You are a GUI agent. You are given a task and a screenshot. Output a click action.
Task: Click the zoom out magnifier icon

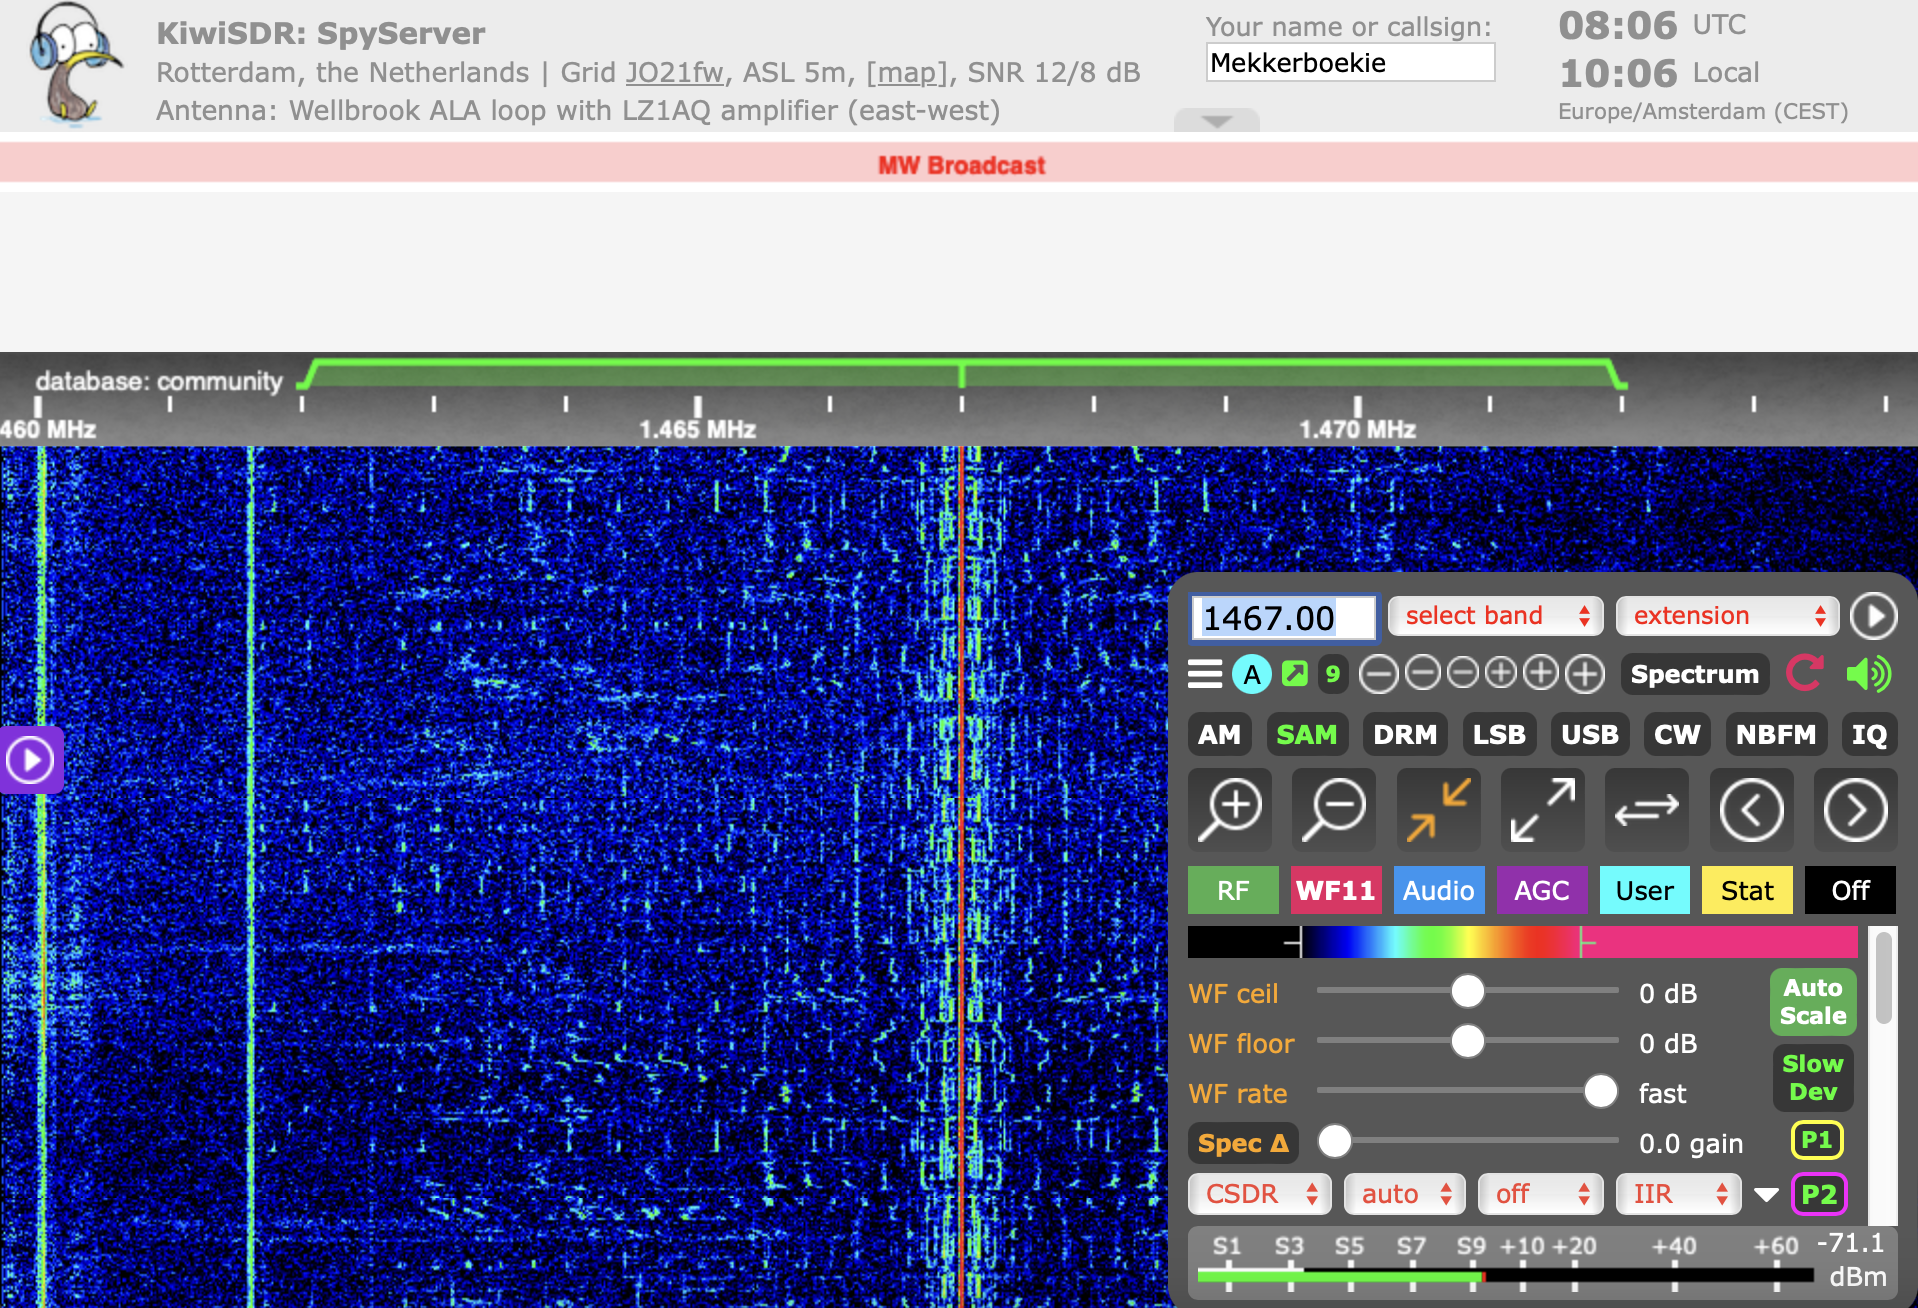point(1334,810)
